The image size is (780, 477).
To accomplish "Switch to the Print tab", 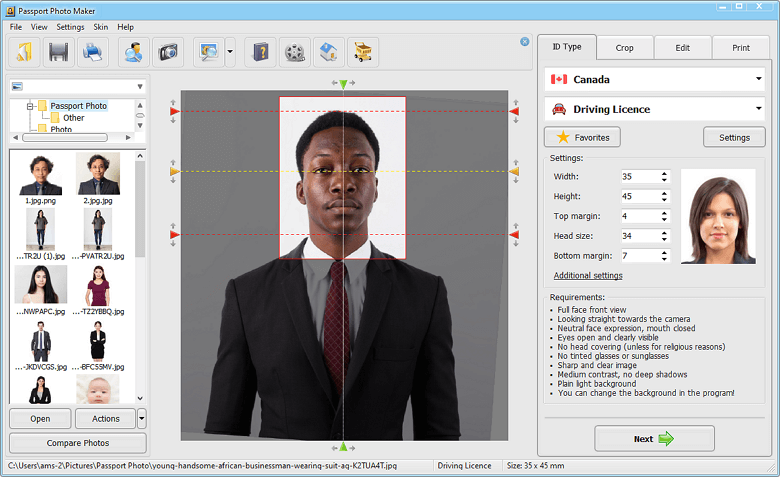I will tap(741, 48).
